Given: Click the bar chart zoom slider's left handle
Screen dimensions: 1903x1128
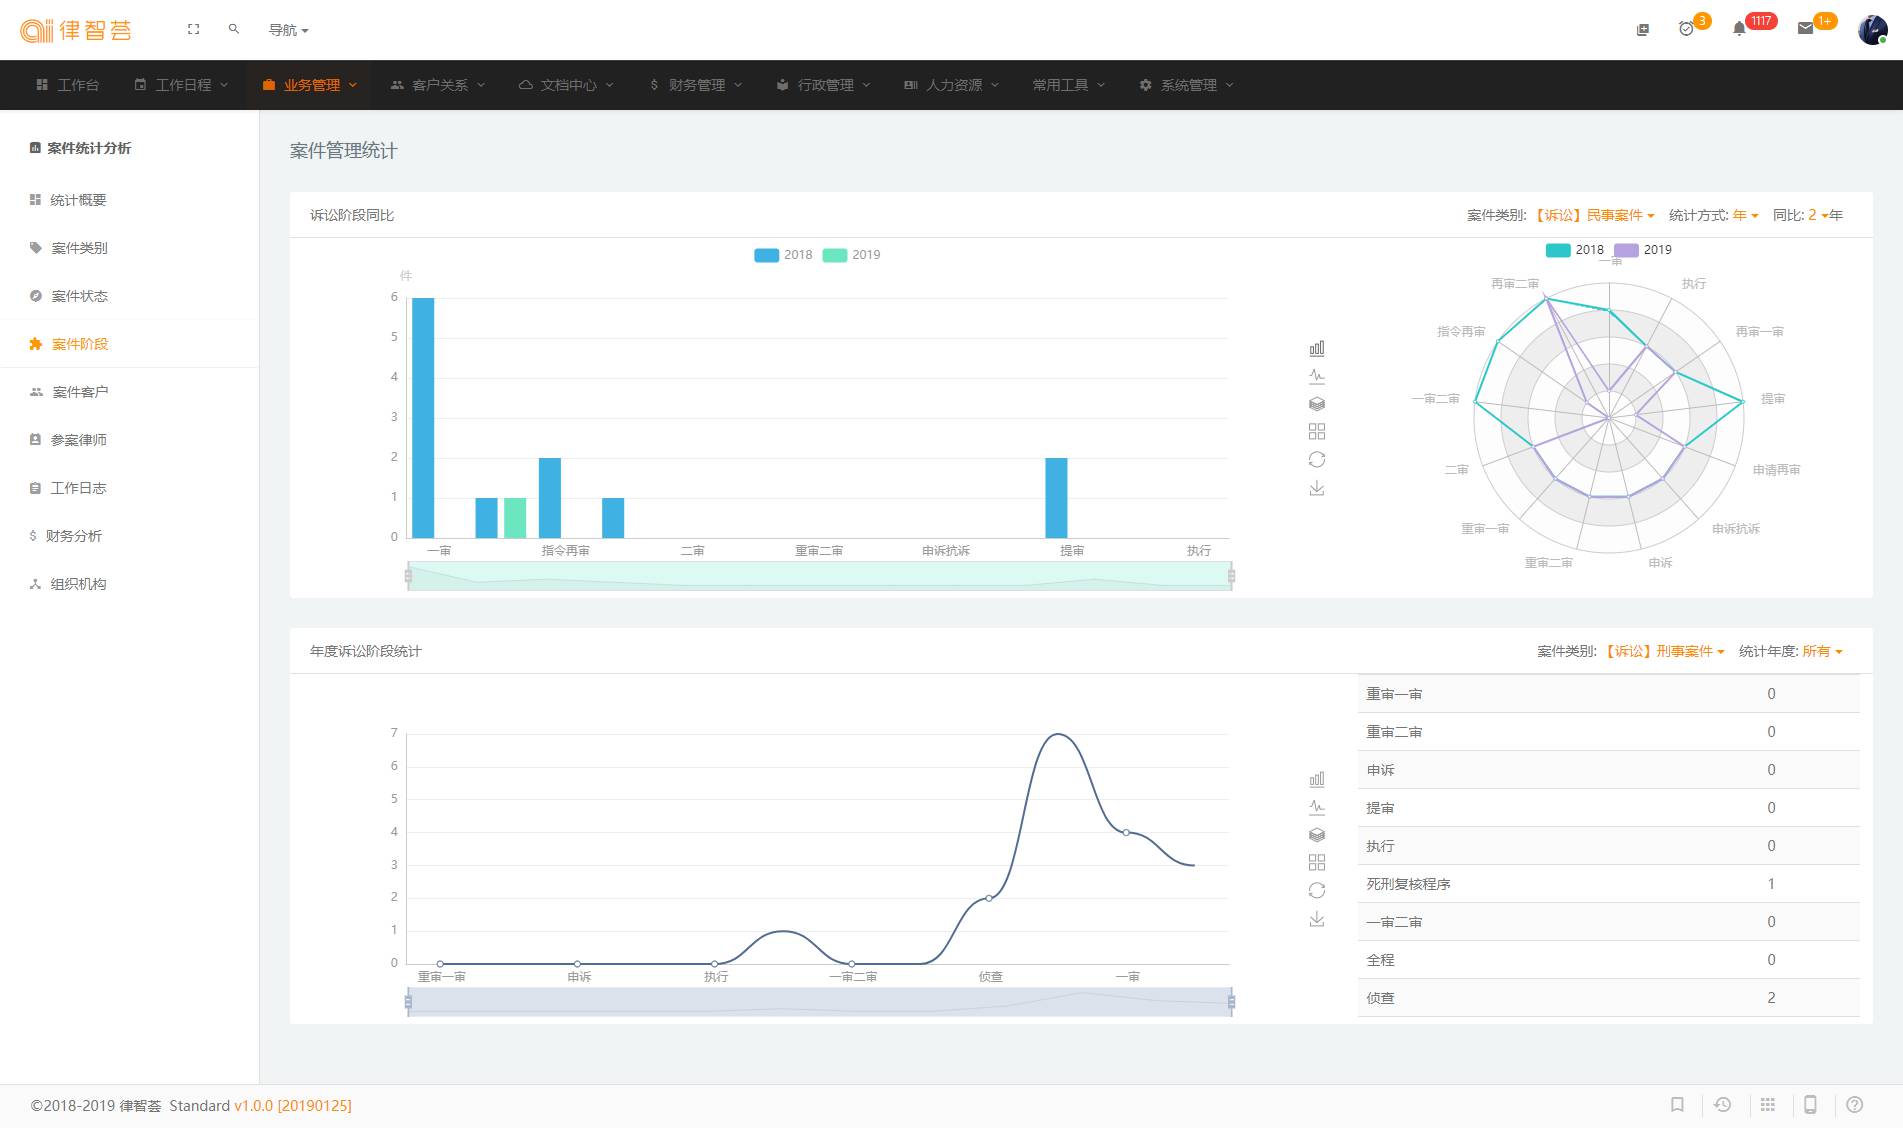Looking at the screenshot, I should (408, 576).
